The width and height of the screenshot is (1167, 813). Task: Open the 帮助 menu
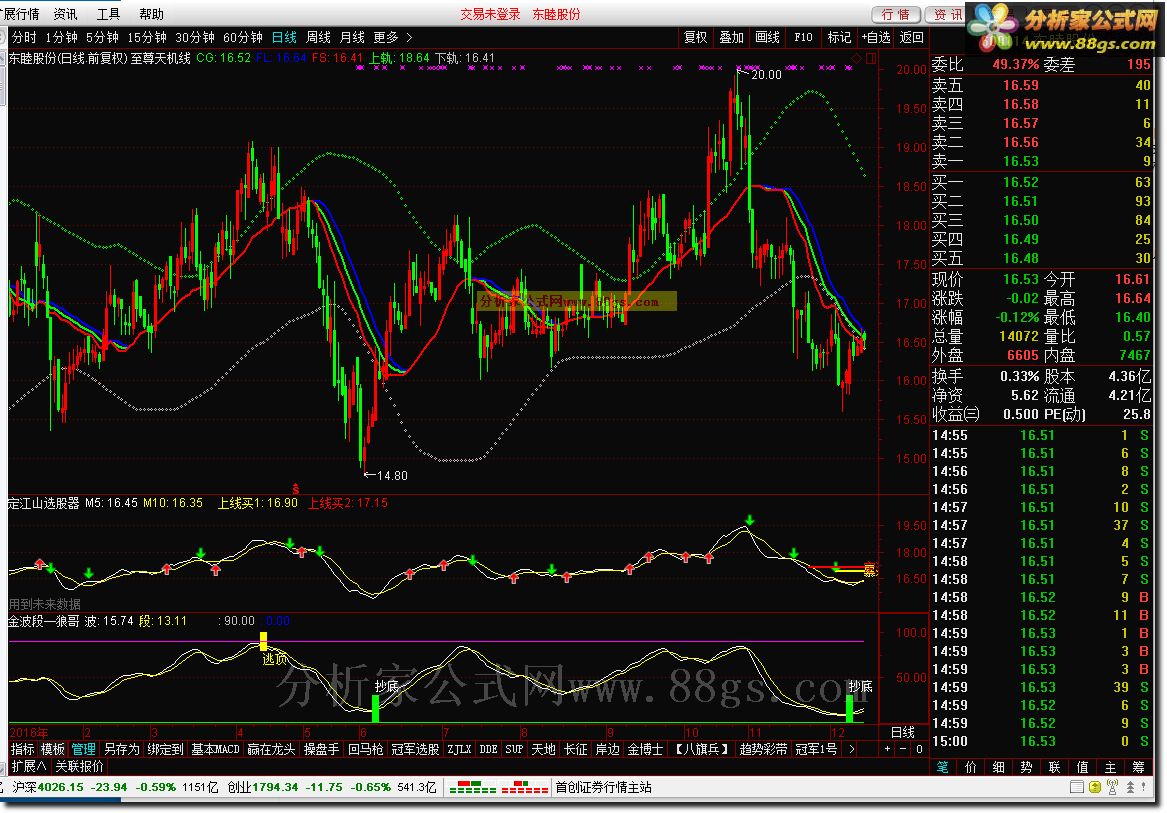152,14
